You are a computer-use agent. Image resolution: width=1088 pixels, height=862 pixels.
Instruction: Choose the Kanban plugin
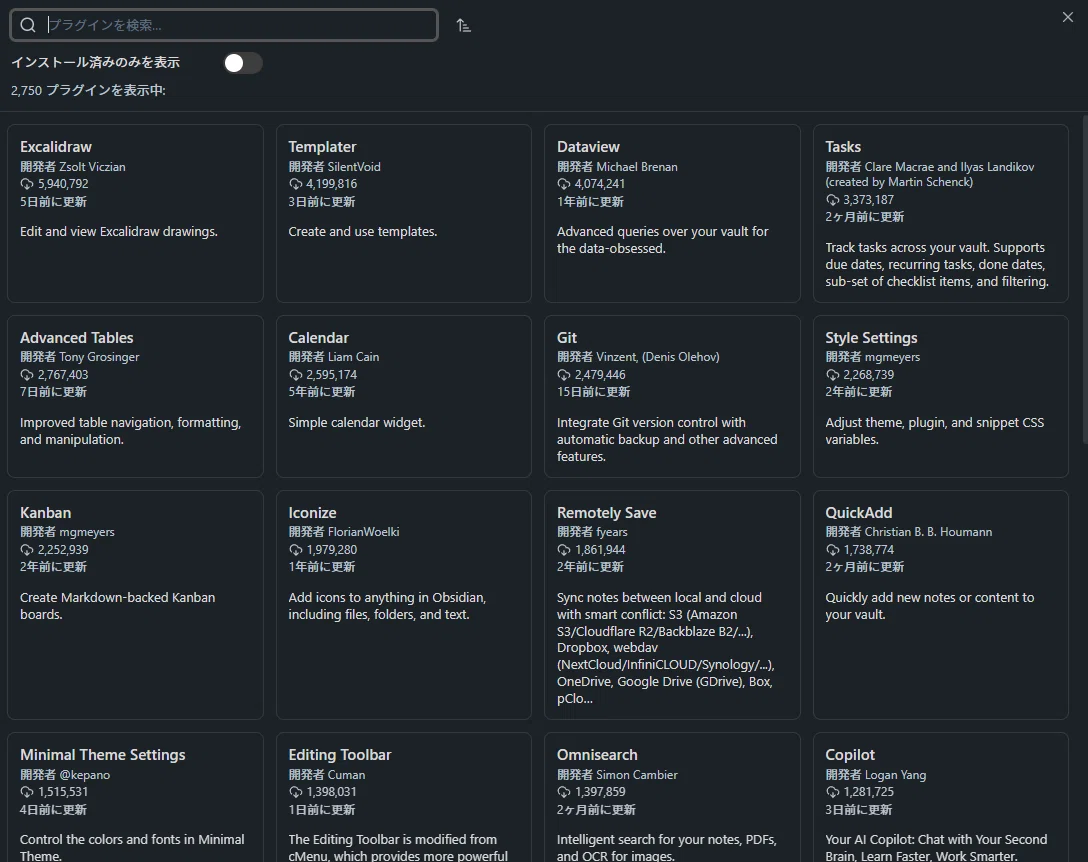135,605
